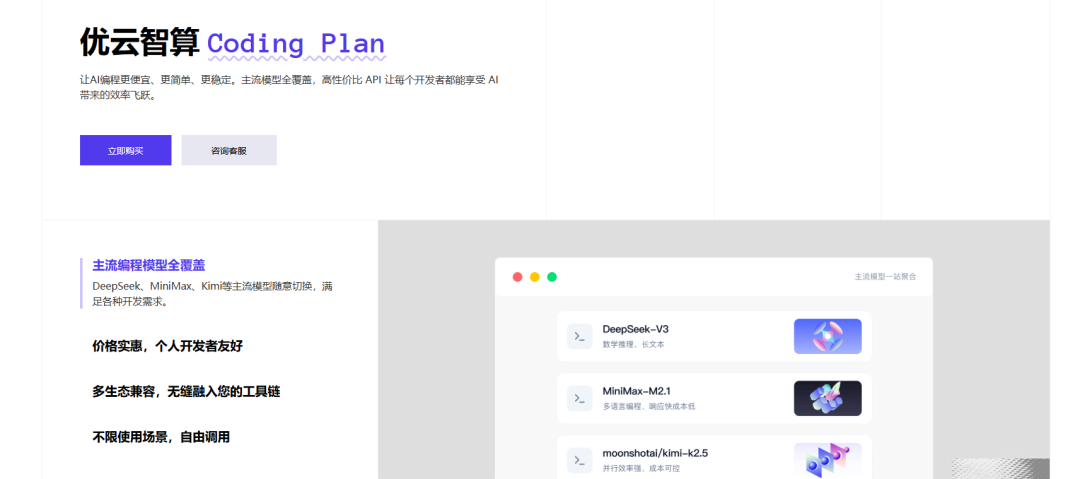
Task: Click the terminal icon beside moonshotai/kimi-k2.5
Action: [x=580, y=460]
